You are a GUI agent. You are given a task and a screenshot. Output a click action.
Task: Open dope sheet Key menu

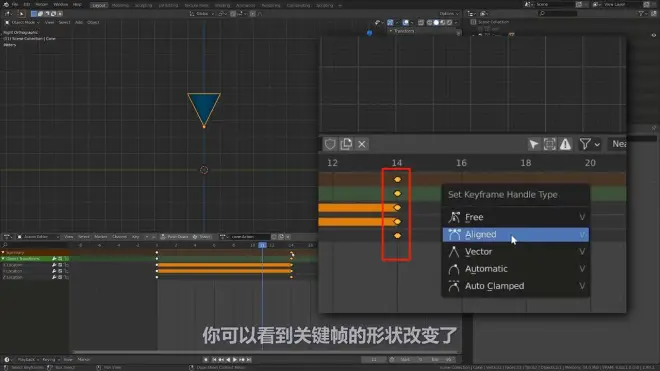(x=136, y=237)
